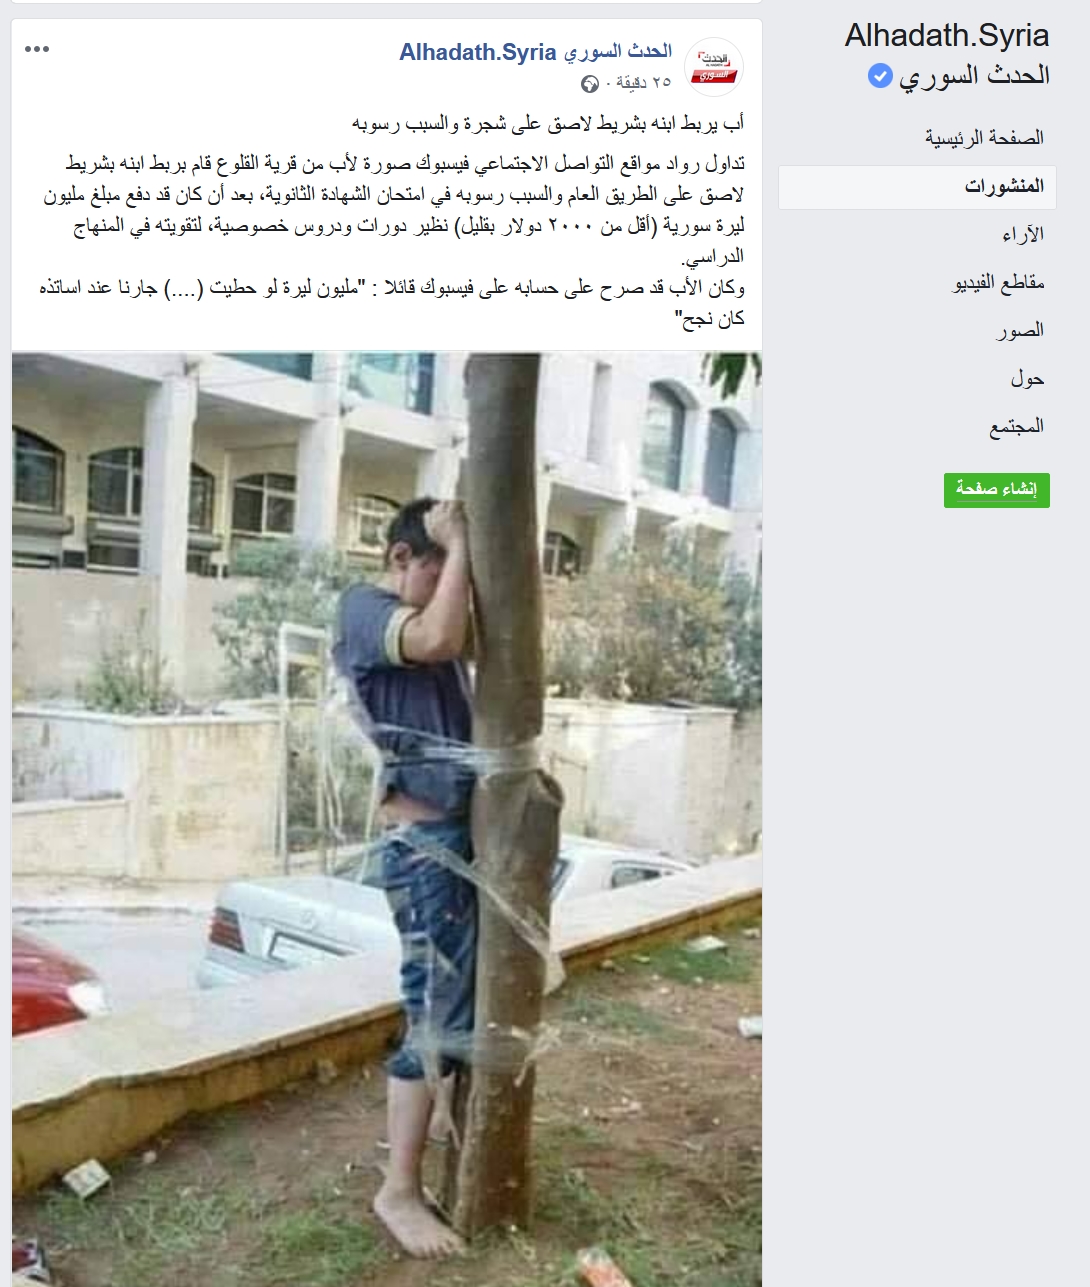Open مقاطع الفيديو videos section
The width and height of the screenshot is (1090, 1287).
[x=998, y=283]
